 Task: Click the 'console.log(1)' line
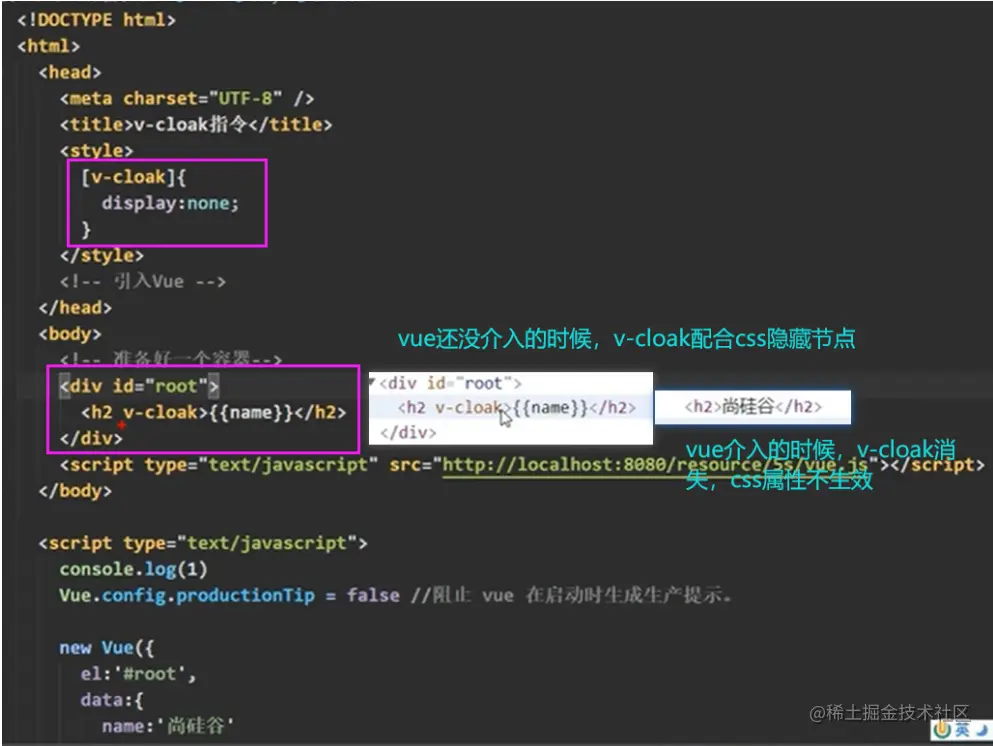133,569
